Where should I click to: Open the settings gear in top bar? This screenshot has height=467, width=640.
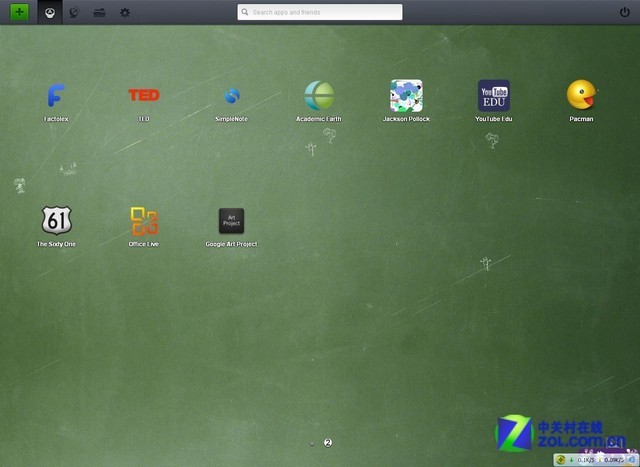(125, 12)
